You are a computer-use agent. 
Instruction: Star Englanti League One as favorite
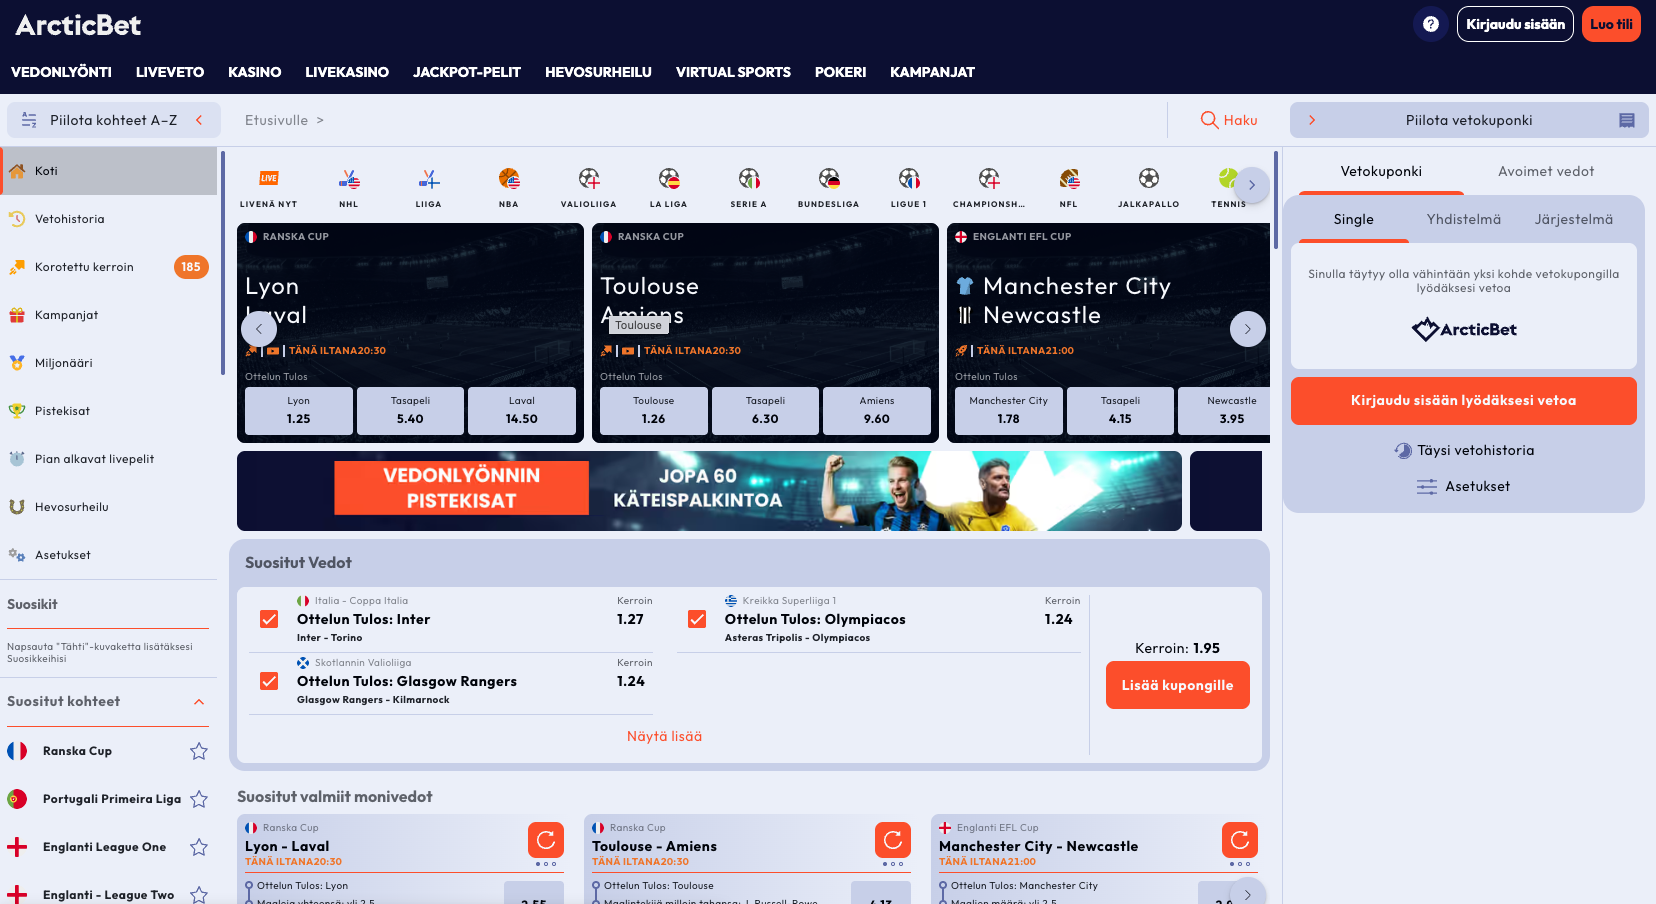[x=199, y=847]
